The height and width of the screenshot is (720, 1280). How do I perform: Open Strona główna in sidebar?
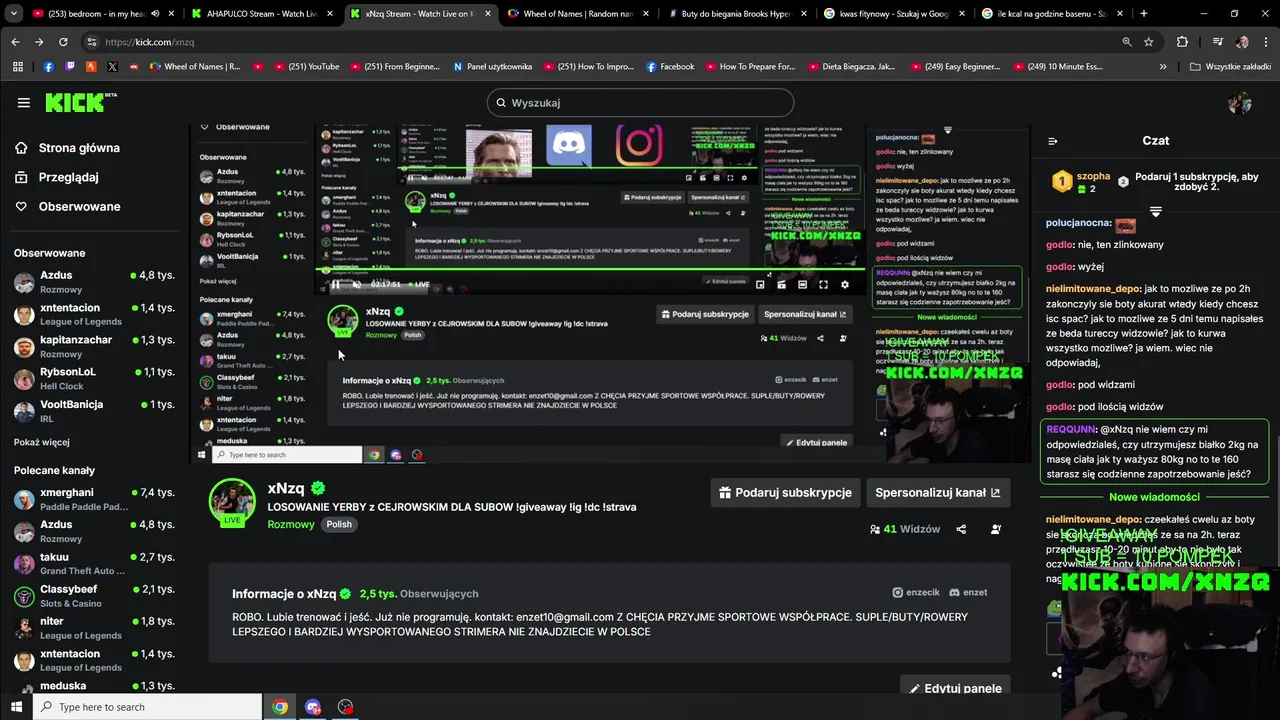click(x=79, y=148)
